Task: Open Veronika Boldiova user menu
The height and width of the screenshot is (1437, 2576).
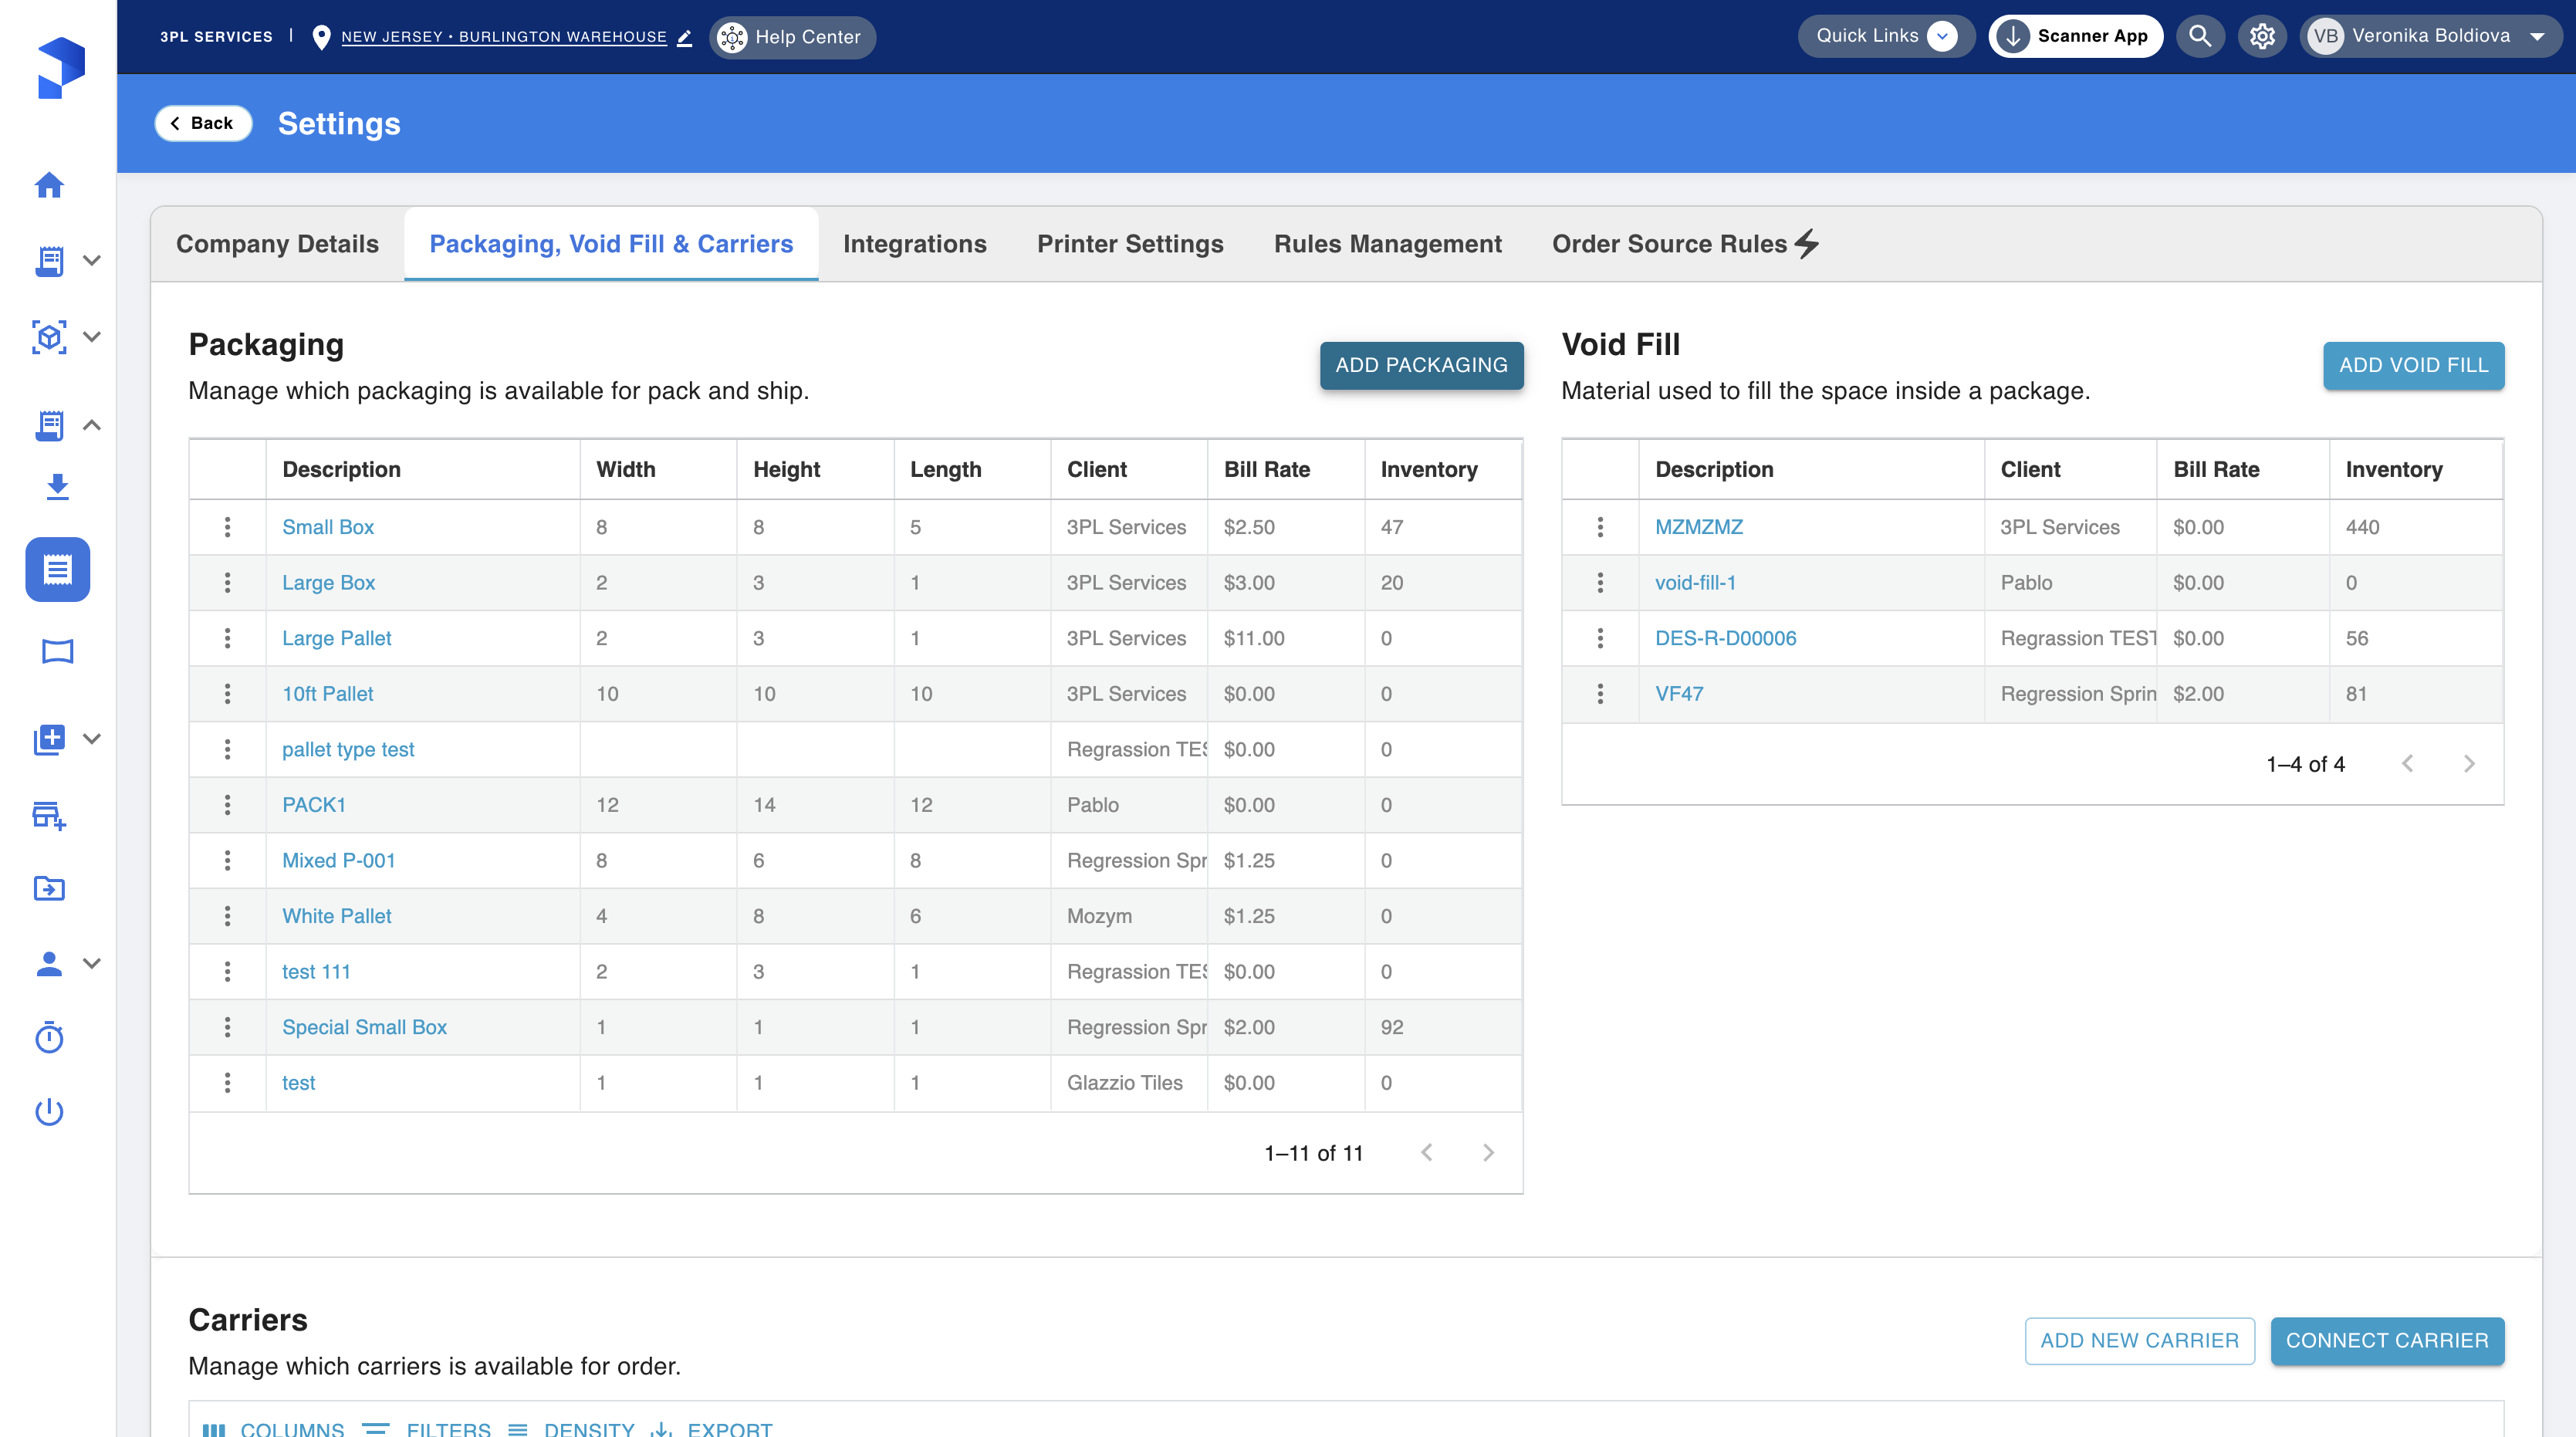Action: point(2431,37)
